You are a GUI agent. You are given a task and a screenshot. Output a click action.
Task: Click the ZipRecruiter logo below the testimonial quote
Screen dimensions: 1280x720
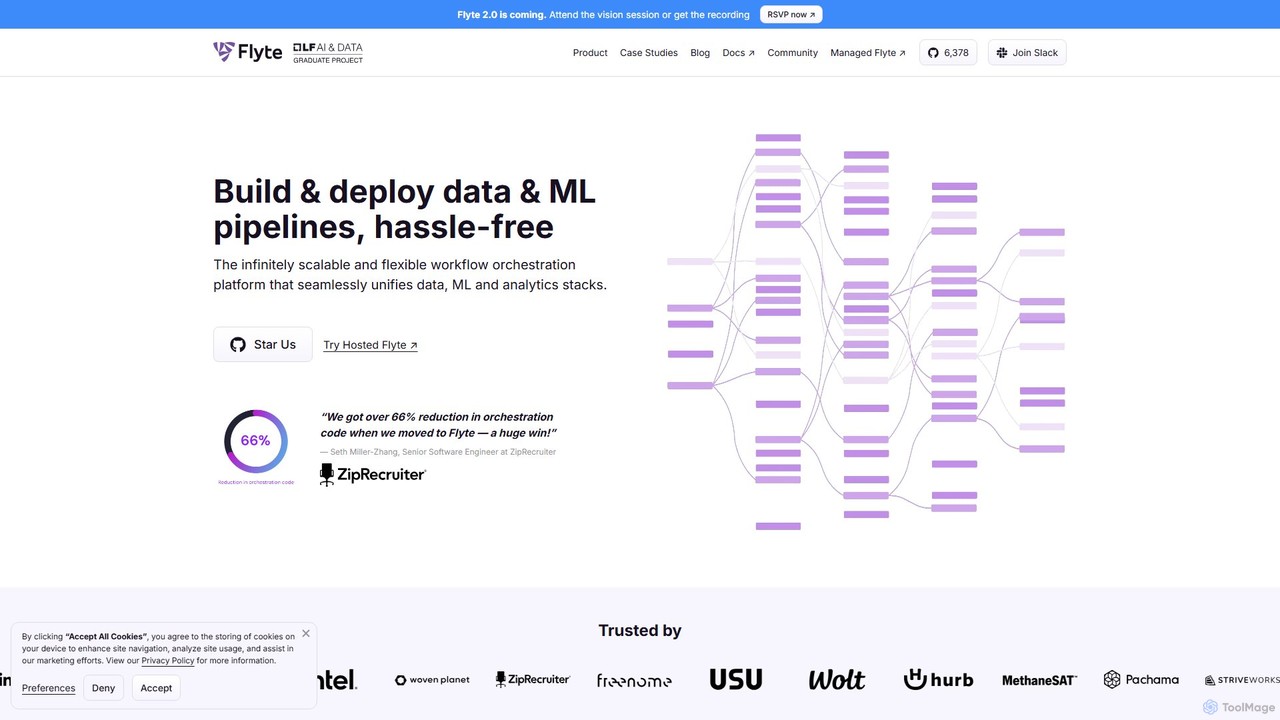pos(373,474)
